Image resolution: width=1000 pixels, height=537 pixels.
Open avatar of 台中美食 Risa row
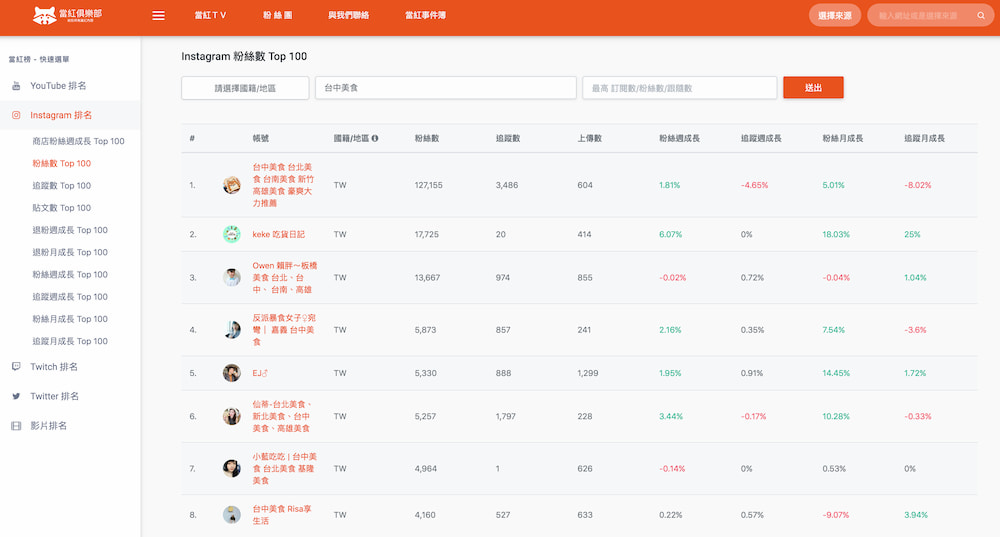pos(232,515)
